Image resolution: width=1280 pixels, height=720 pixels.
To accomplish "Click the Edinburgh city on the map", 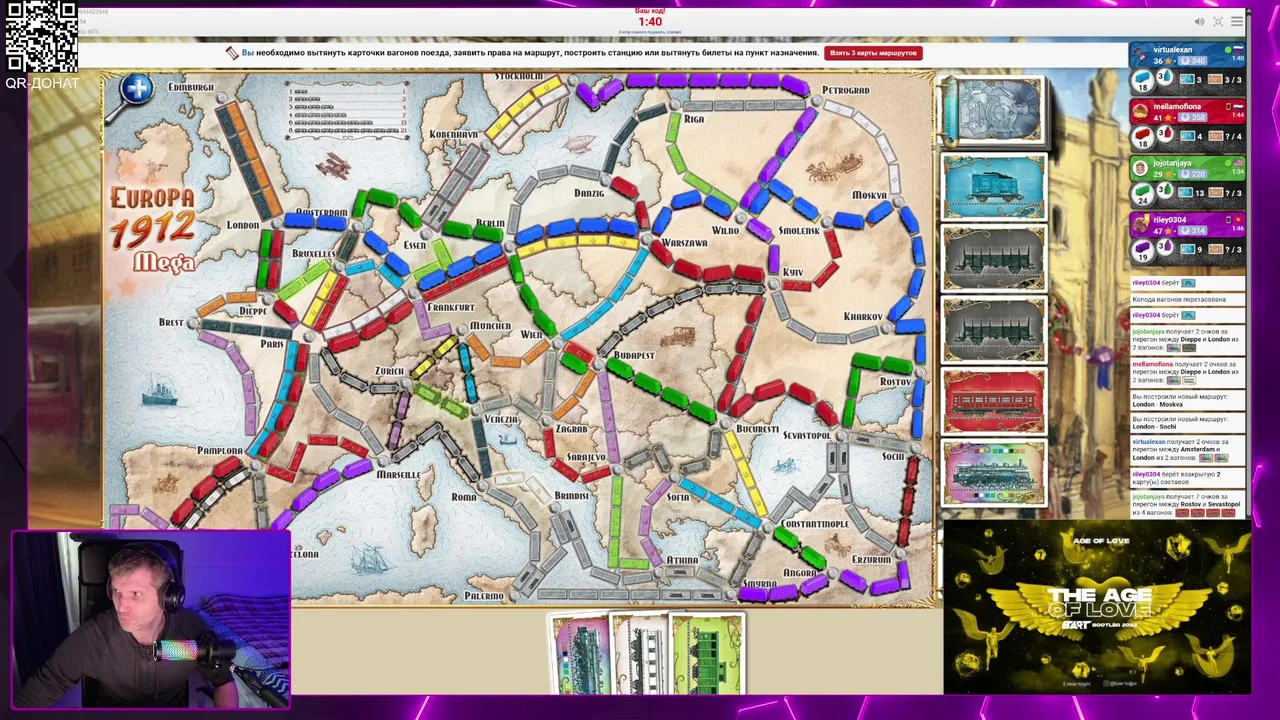I will tap(191, 87).
